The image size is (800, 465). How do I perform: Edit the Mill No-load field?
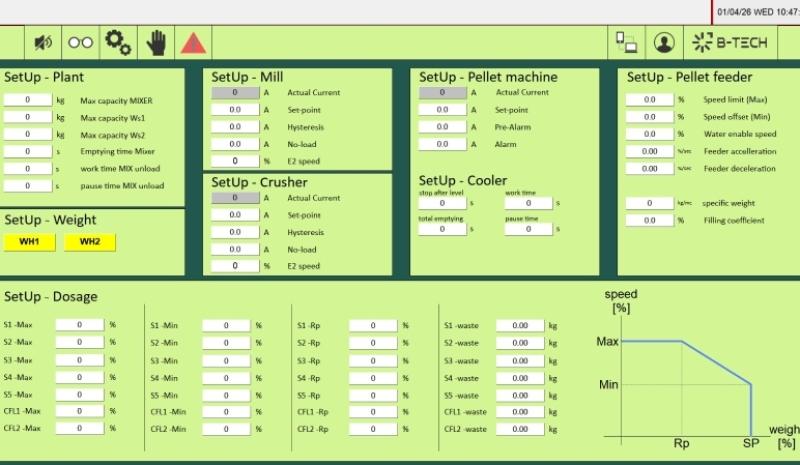235,144
